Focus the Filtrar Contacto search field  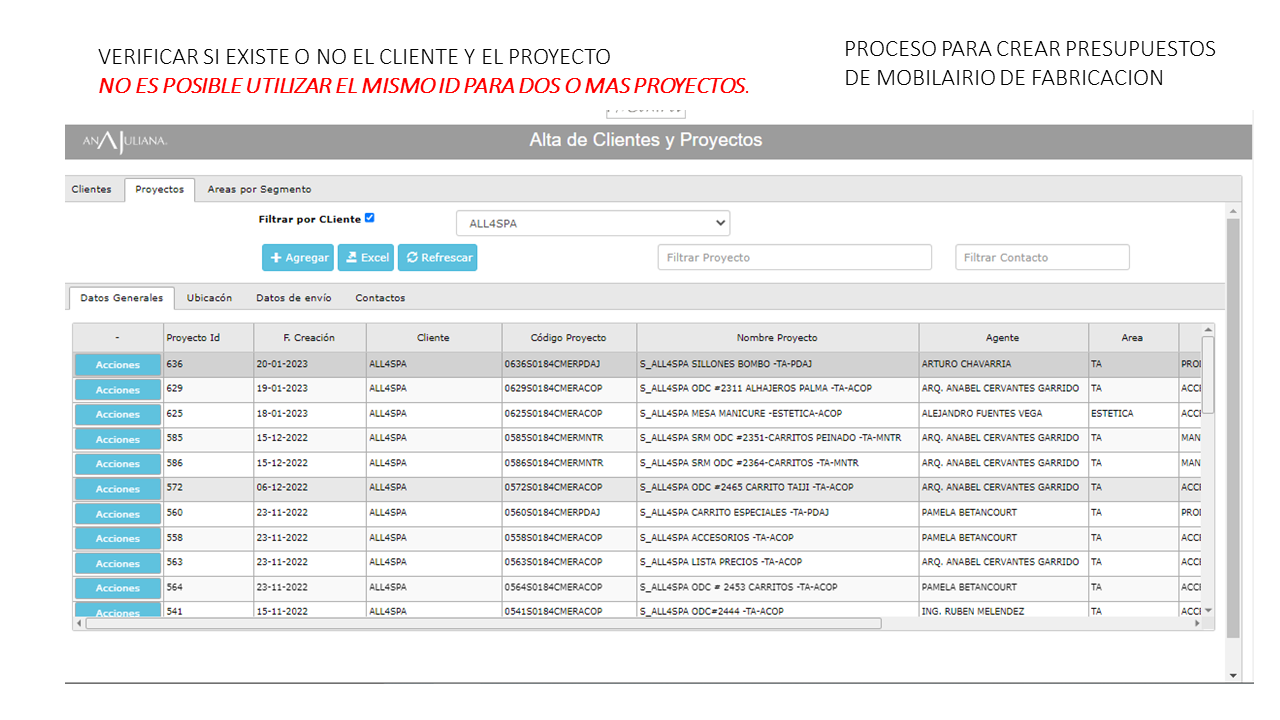(1042, 258)
